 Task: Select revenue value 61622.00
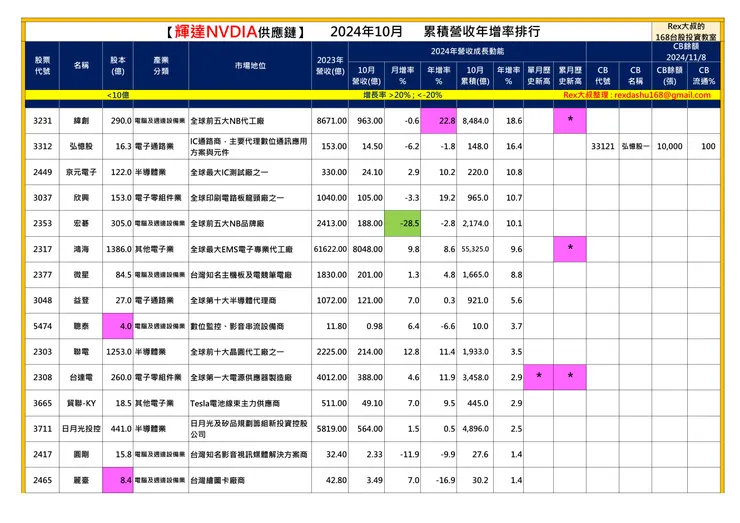[330, 249]
